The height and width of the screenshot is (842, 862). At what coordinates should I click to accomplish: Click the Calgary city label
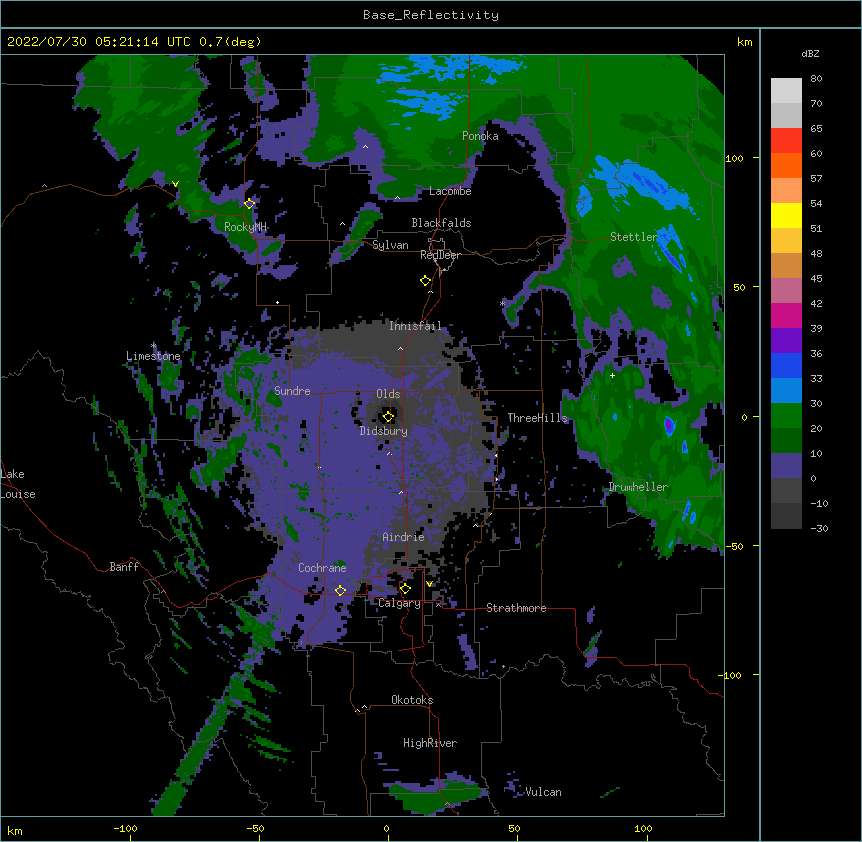pyautogui.click(x=399, y=603)
